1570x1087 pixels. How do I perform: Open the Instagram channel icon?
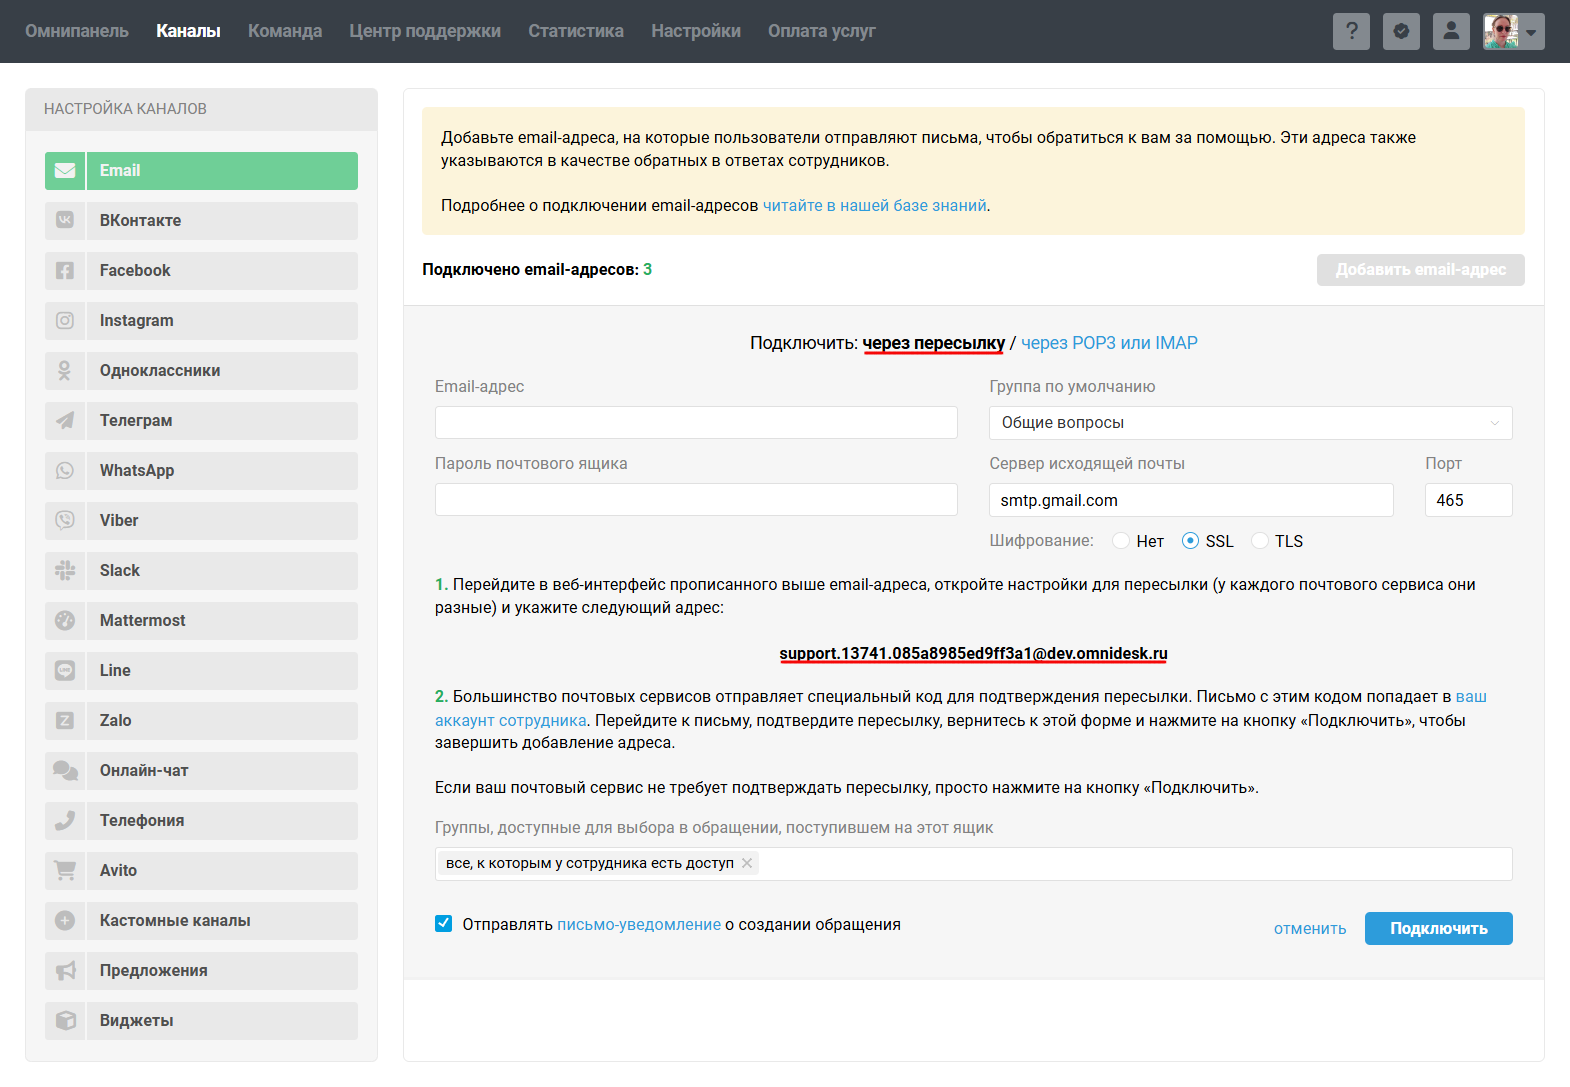click(65, 320)
